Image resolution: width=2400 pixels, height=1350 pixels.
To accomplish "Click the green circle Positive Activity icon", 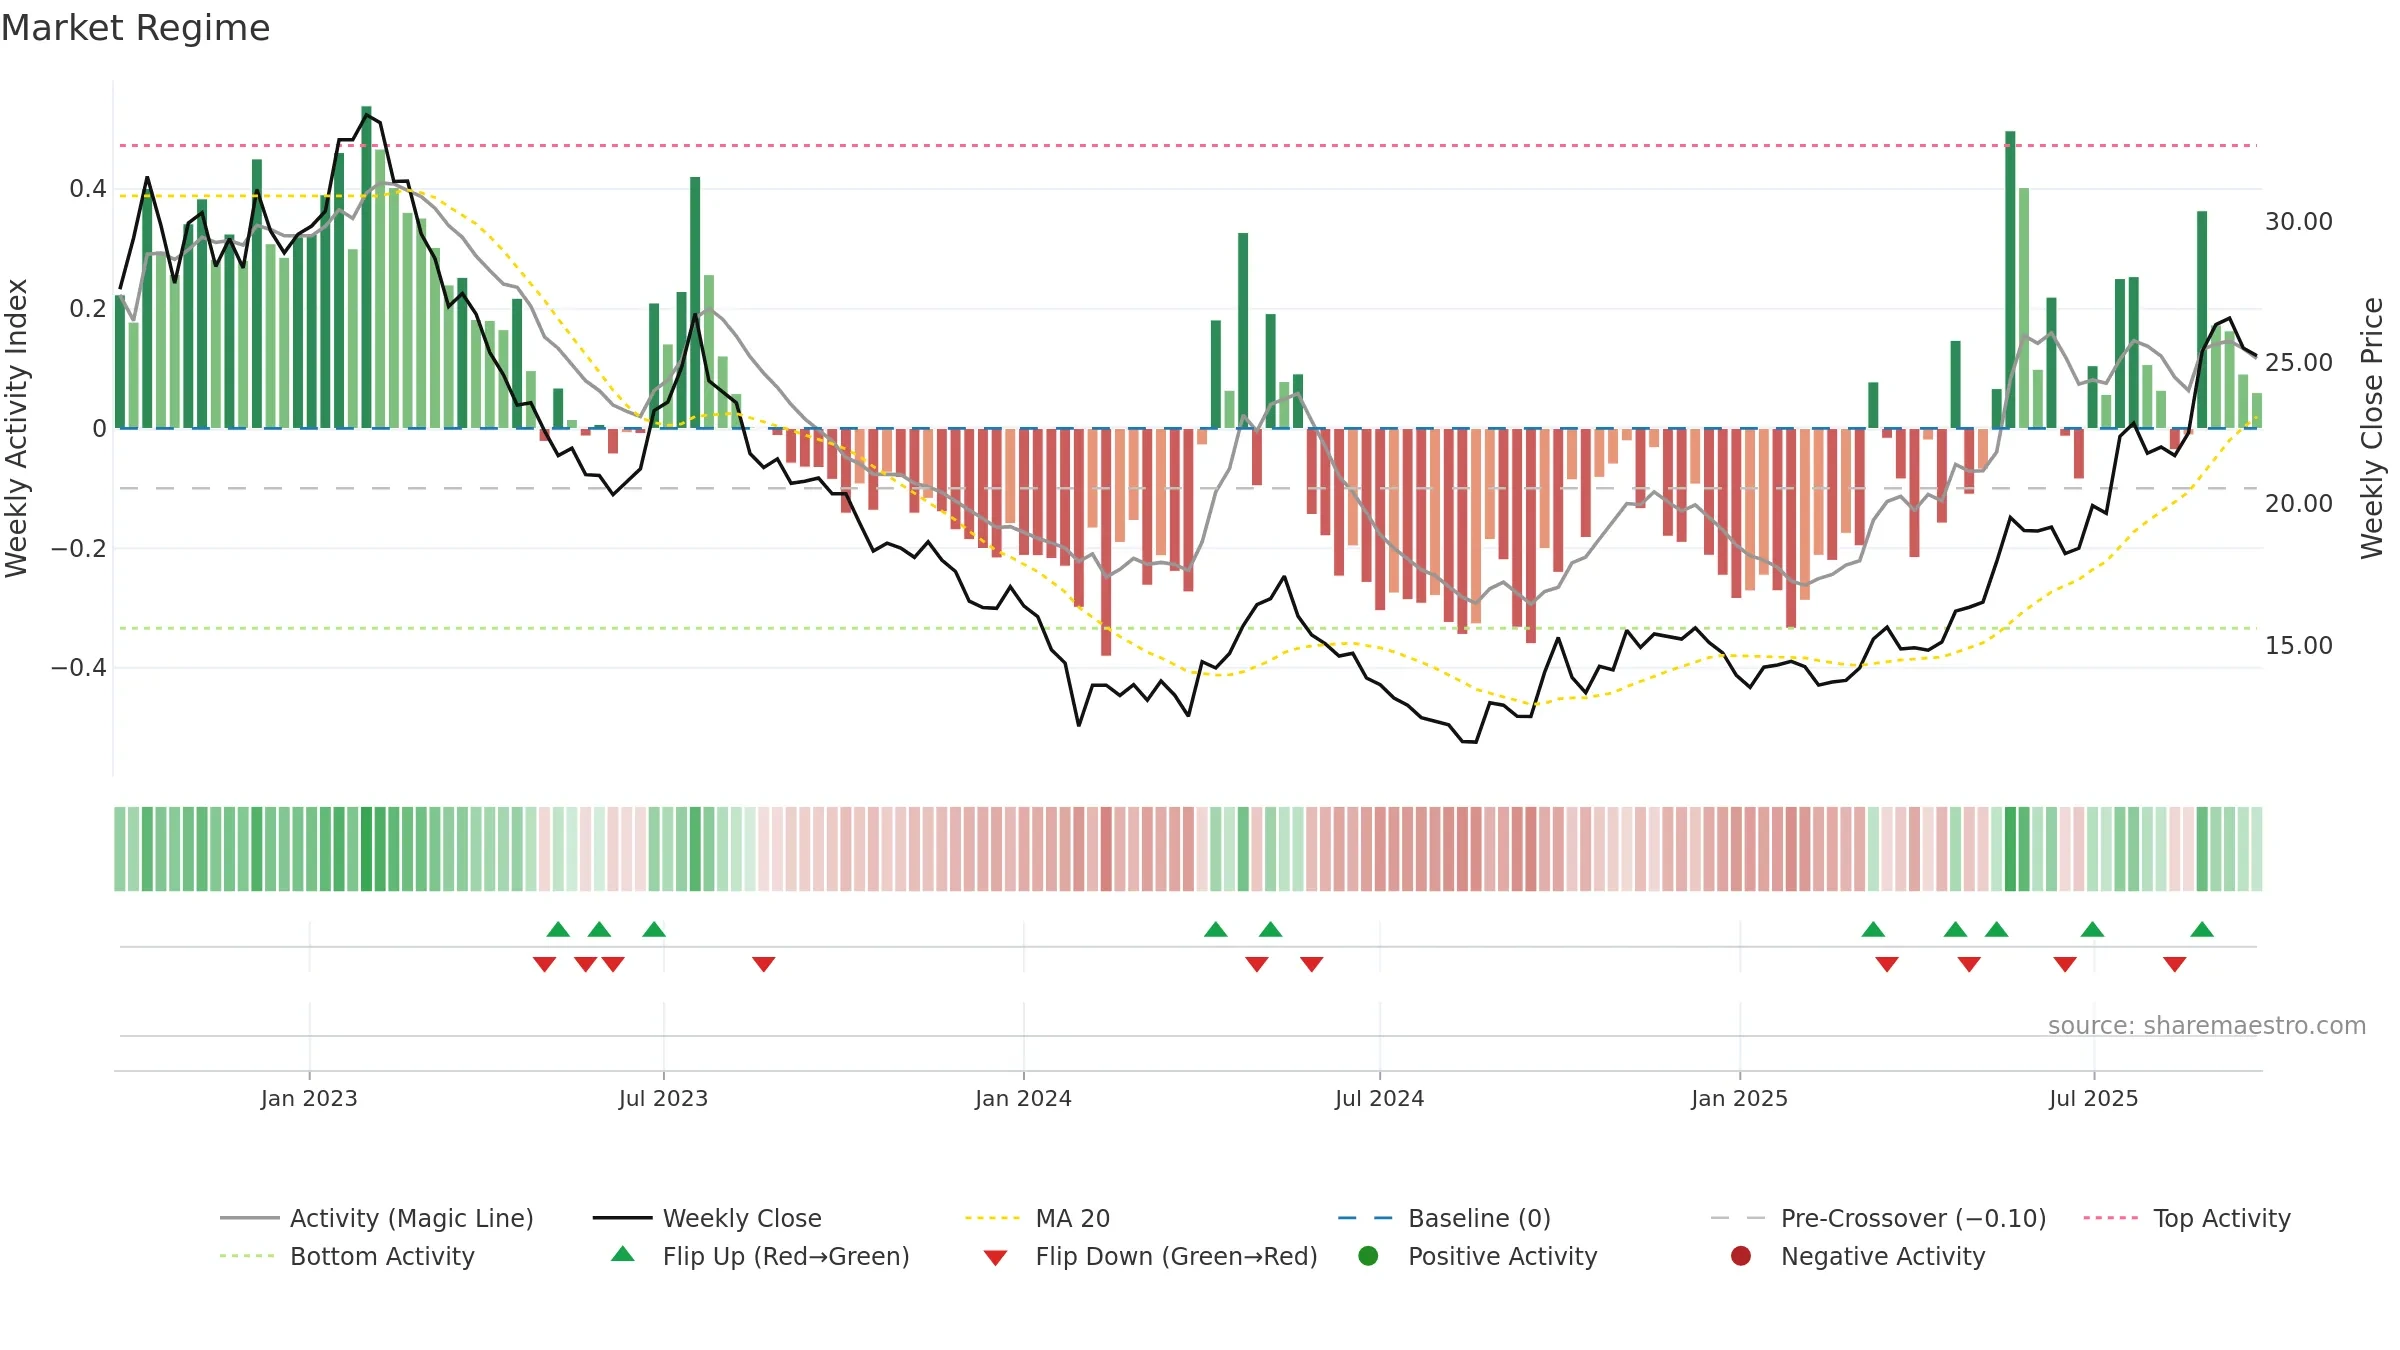I will [x=1368, y=1255].
